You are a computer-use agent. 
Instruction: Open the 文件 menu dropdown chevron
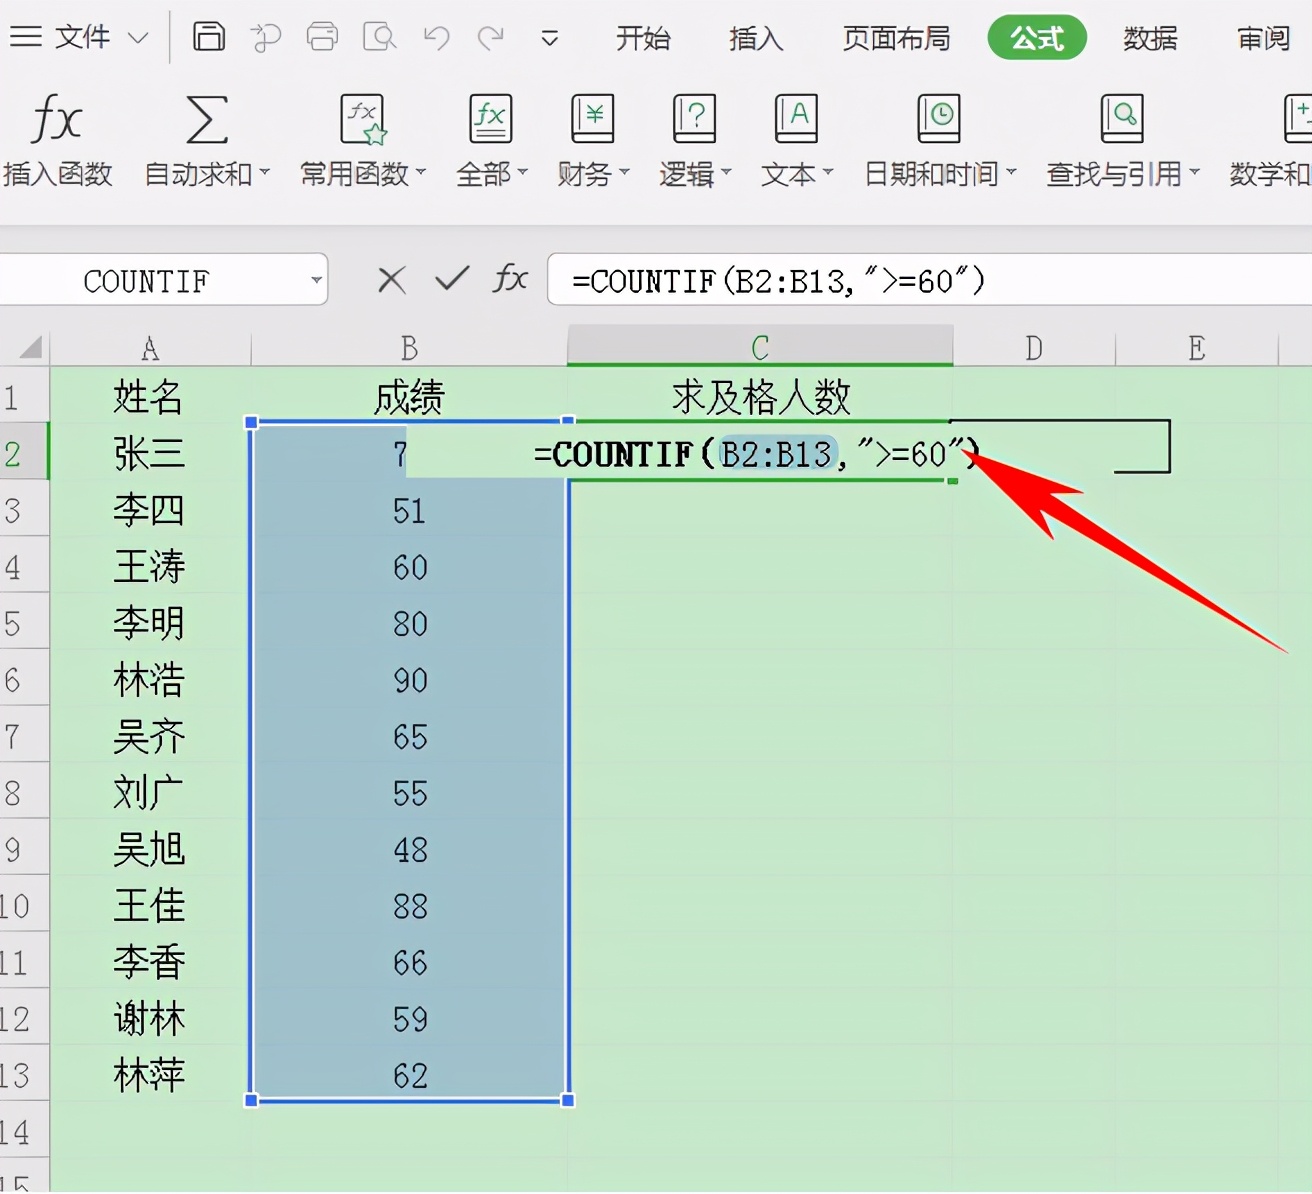click(x=138, y=39)
